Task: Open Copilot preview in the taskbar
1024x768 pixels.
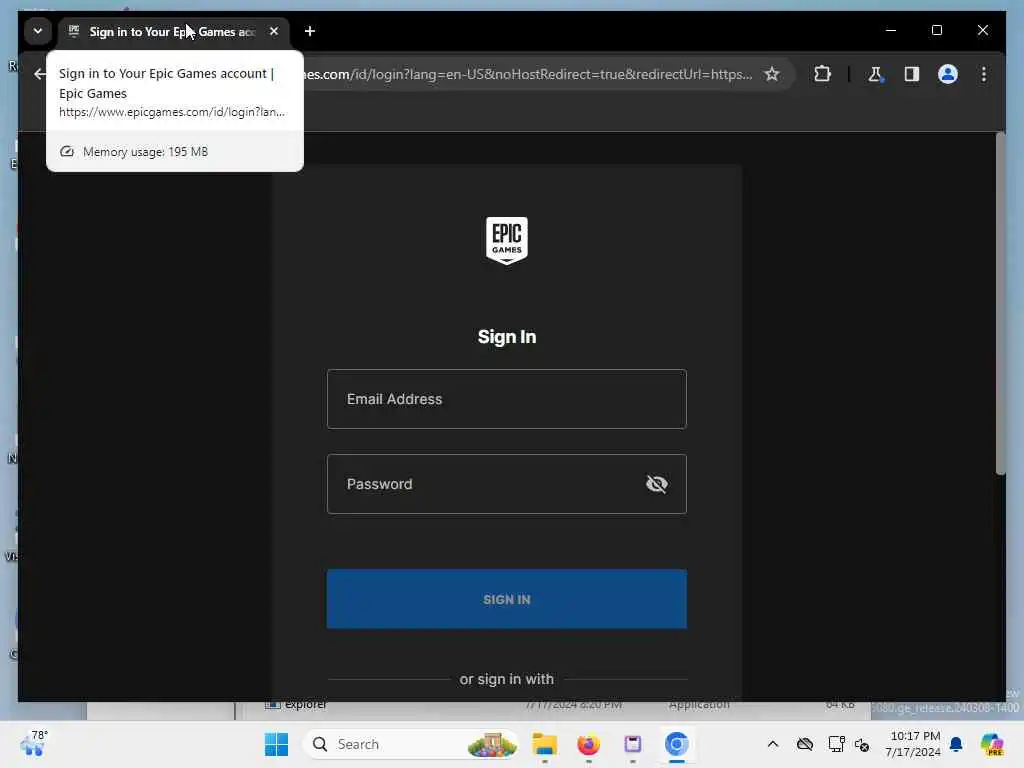Action: (991, 744)
